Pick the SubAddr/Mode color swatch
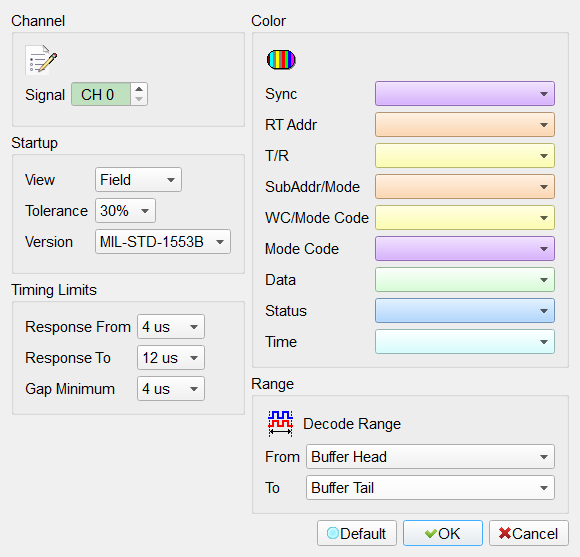The image size is (580, 557). (465, 187)
